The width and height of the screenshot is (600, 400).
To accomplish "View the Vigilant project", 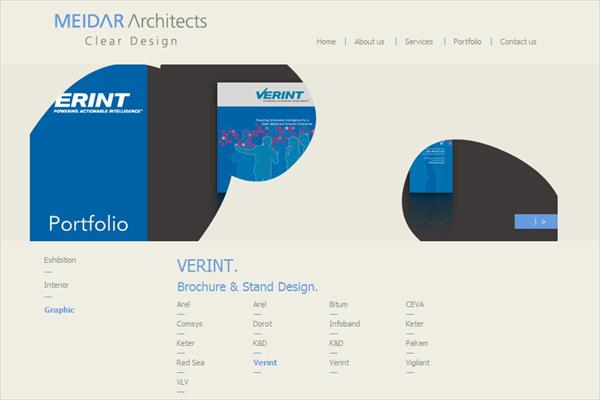I will coord(417,362).
